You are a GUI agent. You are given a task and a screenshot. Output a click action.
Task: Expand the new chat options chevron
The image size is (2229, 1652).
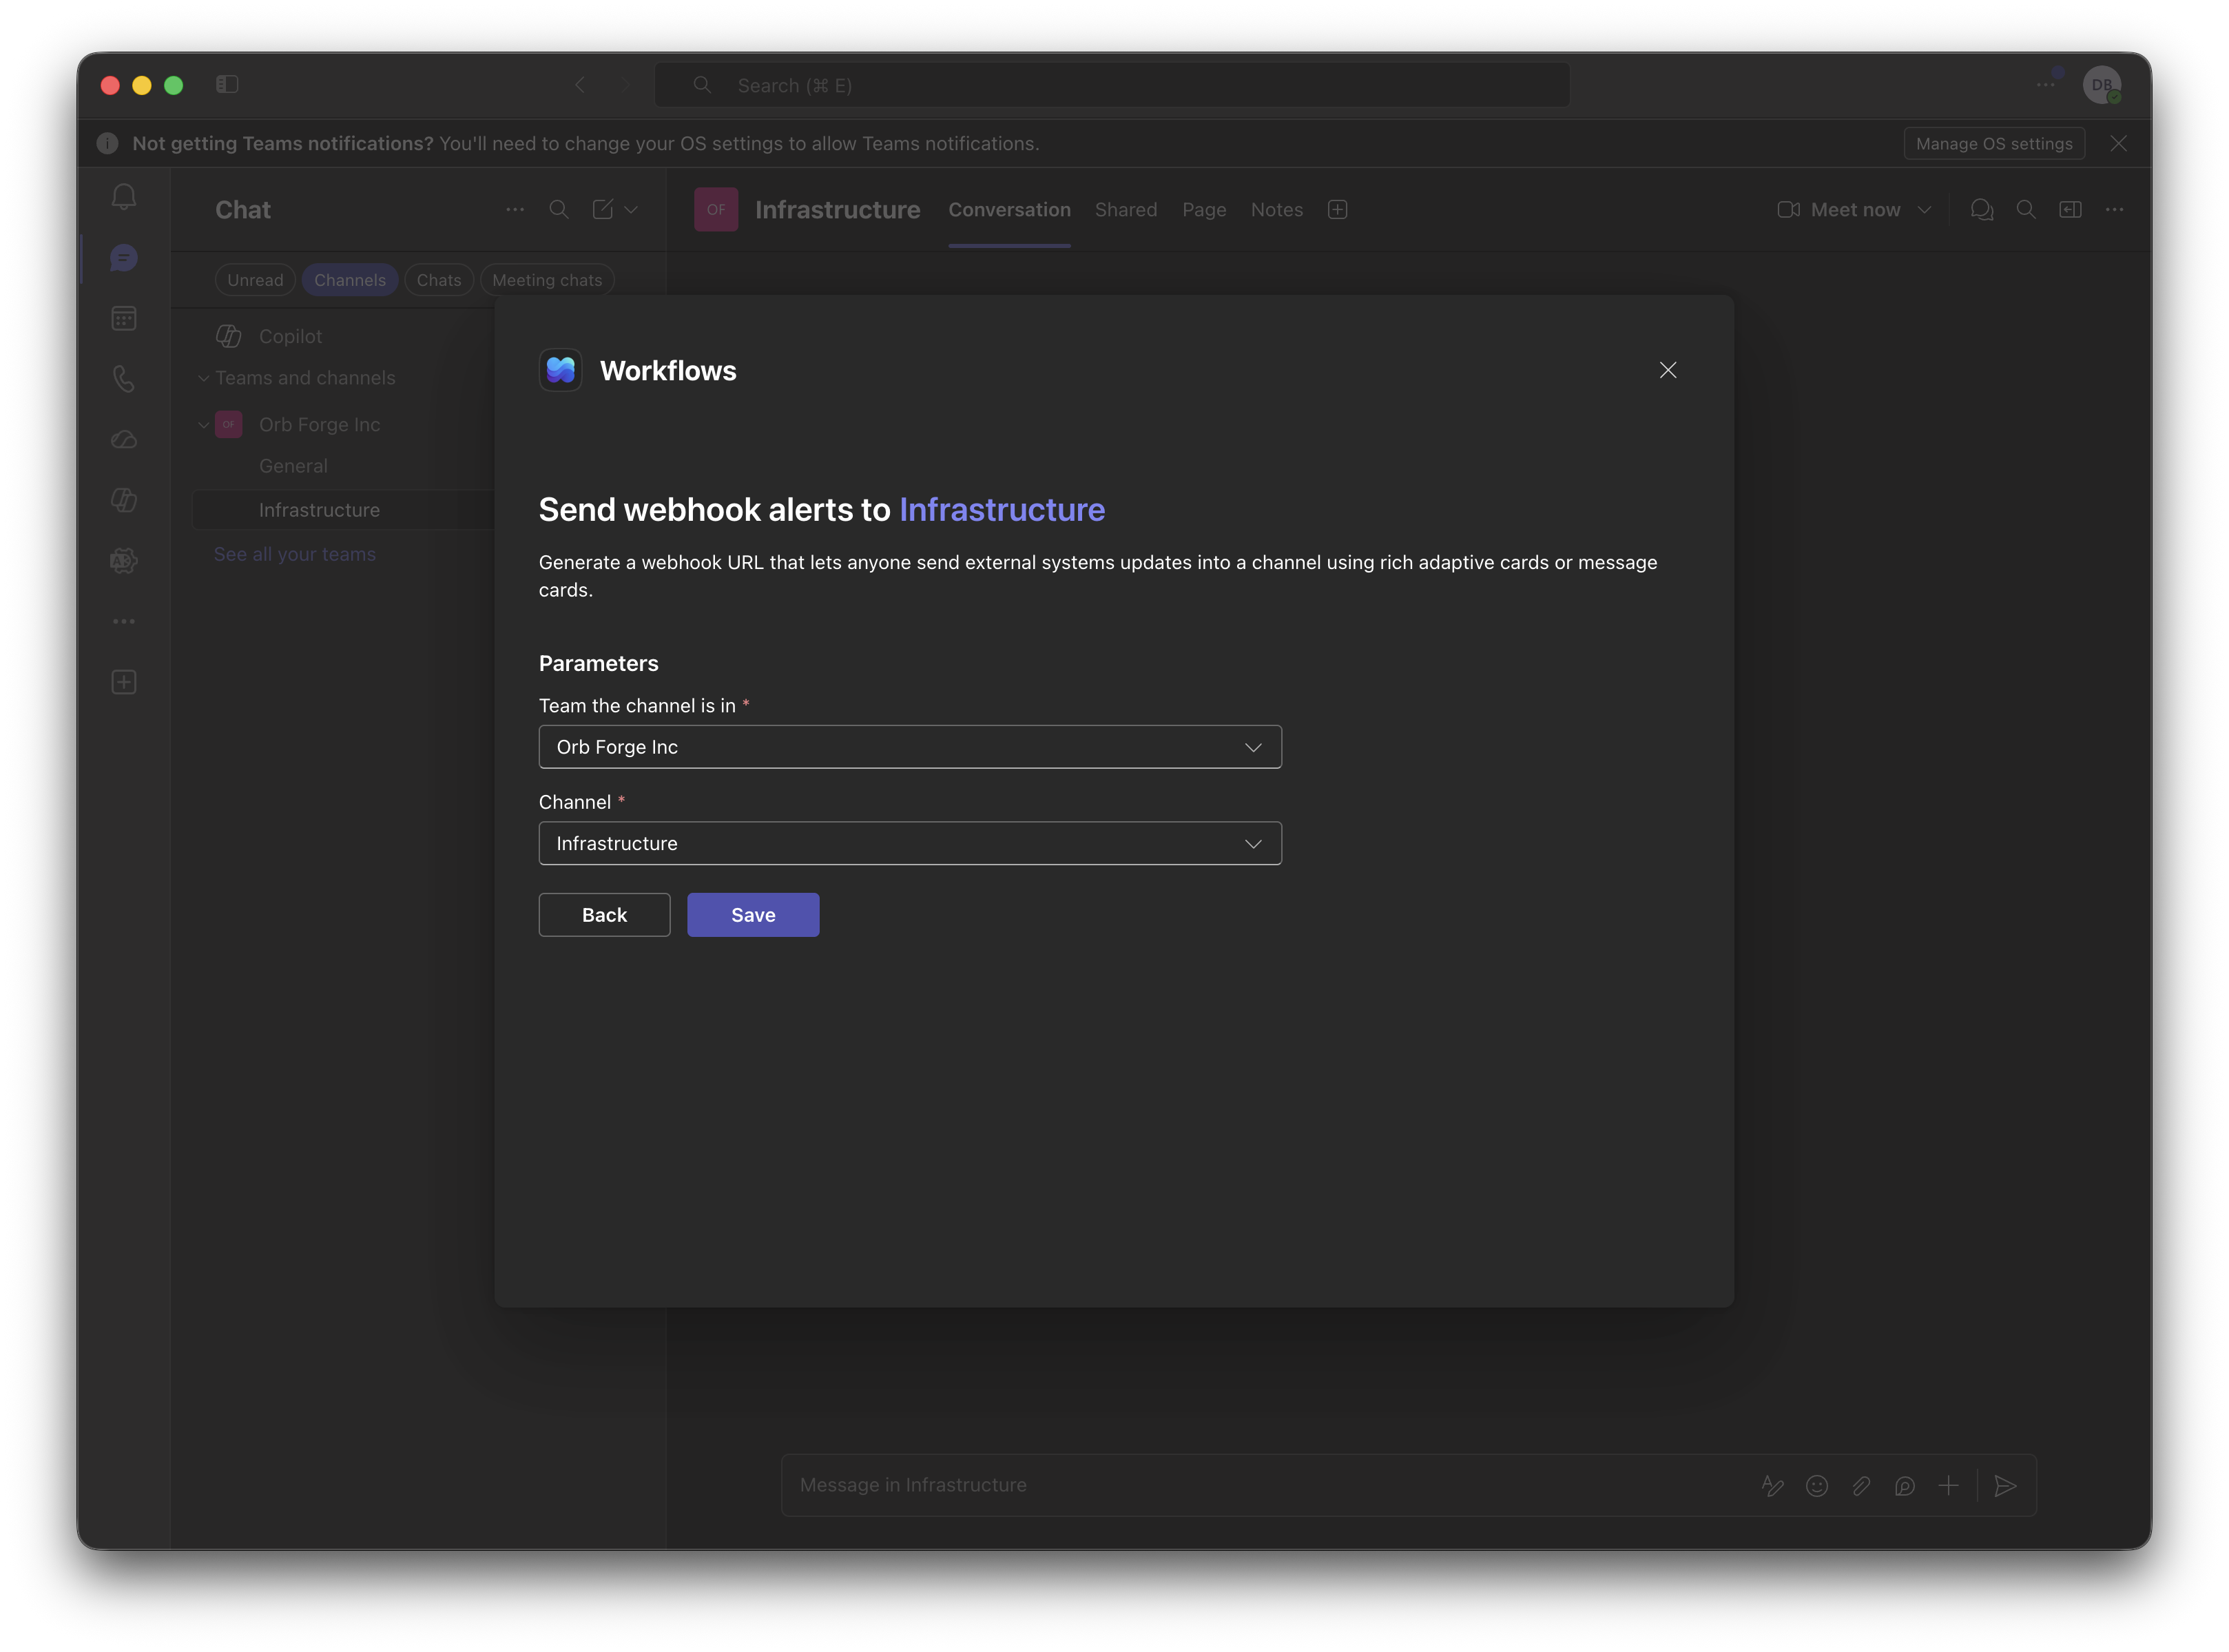tap(631, 210)
